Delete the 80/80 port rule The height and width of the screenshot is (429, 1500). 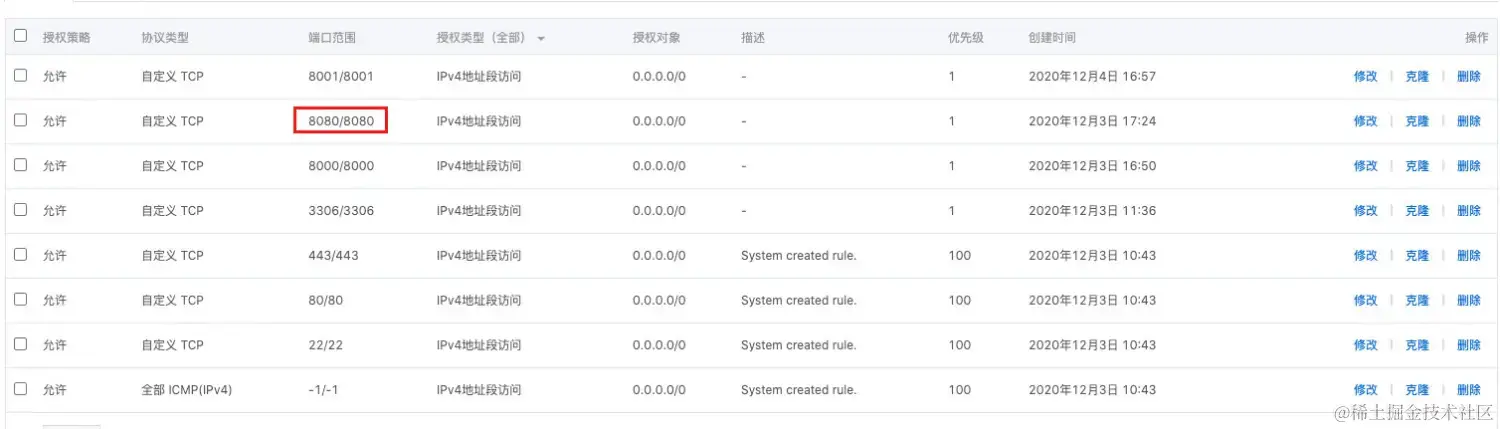pos(1468,300)
